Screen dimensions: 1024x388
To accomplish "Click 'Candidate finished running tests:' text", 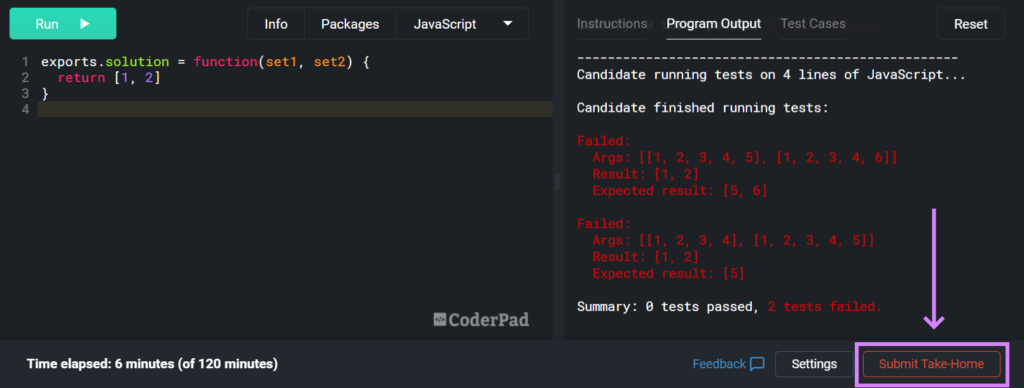I will (x=703, y=108).
